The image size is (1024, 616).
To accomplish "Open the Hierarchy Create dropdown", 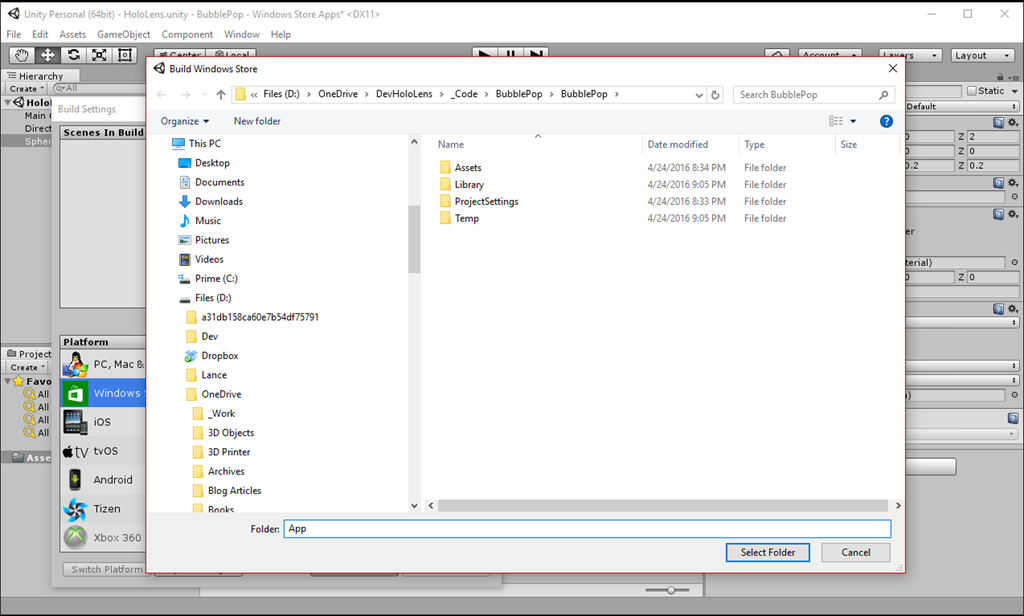I will coord(27,89).
